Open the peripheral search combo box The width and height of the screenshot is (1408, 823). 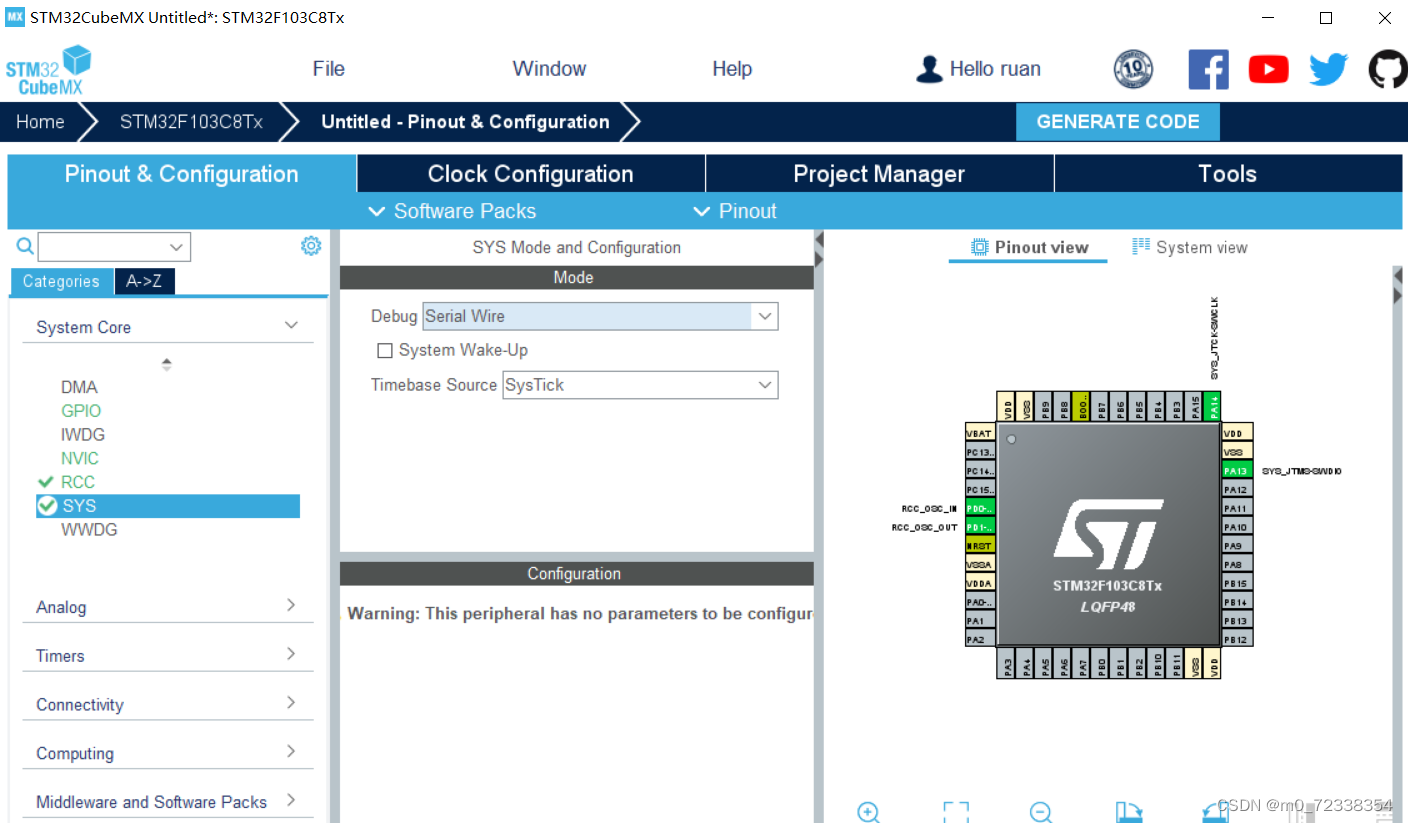click(x=114, y=247)
